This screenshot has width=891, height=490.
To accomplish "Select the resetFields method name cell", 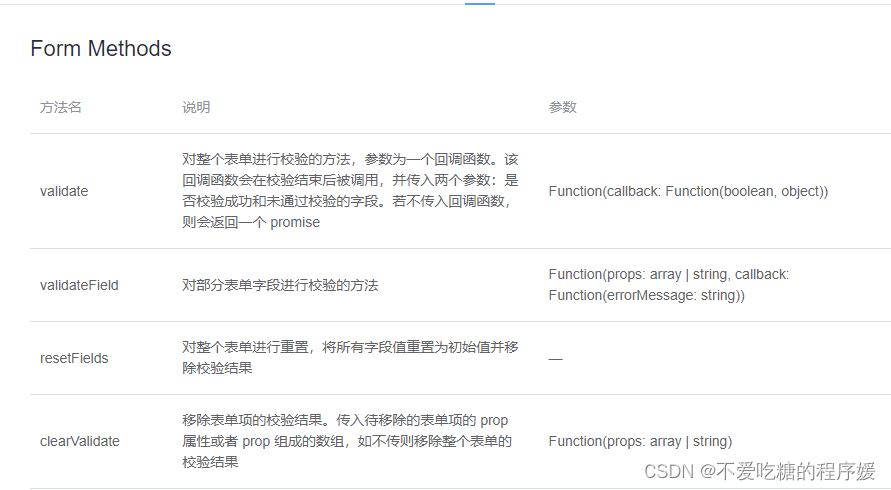I will coord(74,359).
